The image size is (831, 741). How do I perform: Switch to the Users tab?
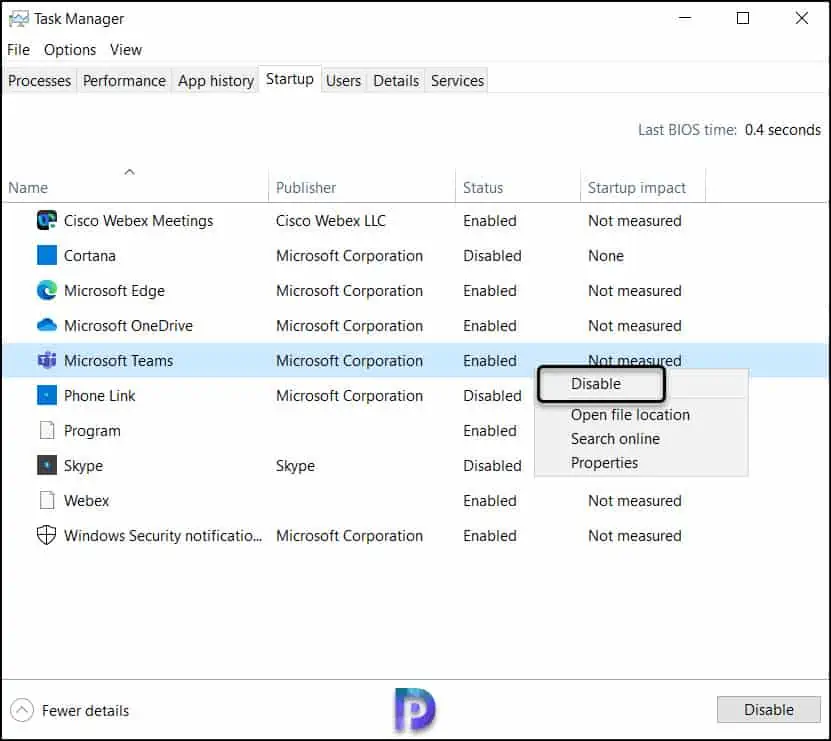pyautogui.click(x=343, y=81)
